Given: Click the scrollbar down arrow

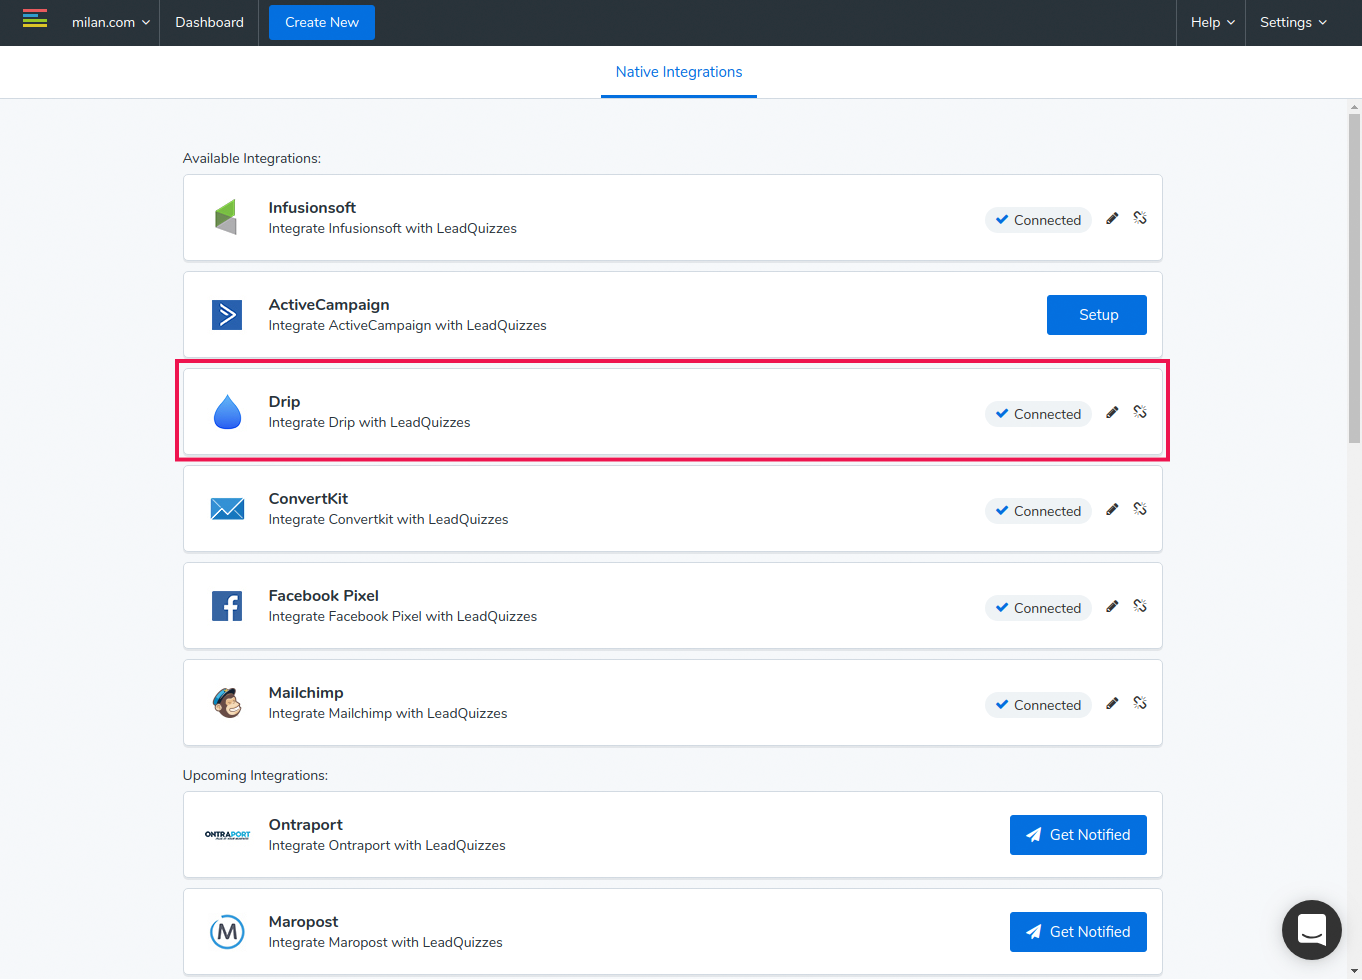Looking at the screenshot, I should [x=1355, y=972].
